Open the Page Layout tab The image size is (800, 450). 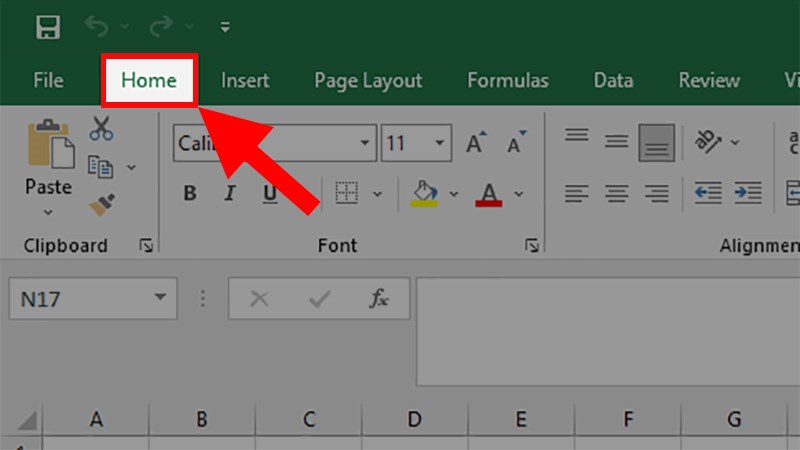coord(368,80)
